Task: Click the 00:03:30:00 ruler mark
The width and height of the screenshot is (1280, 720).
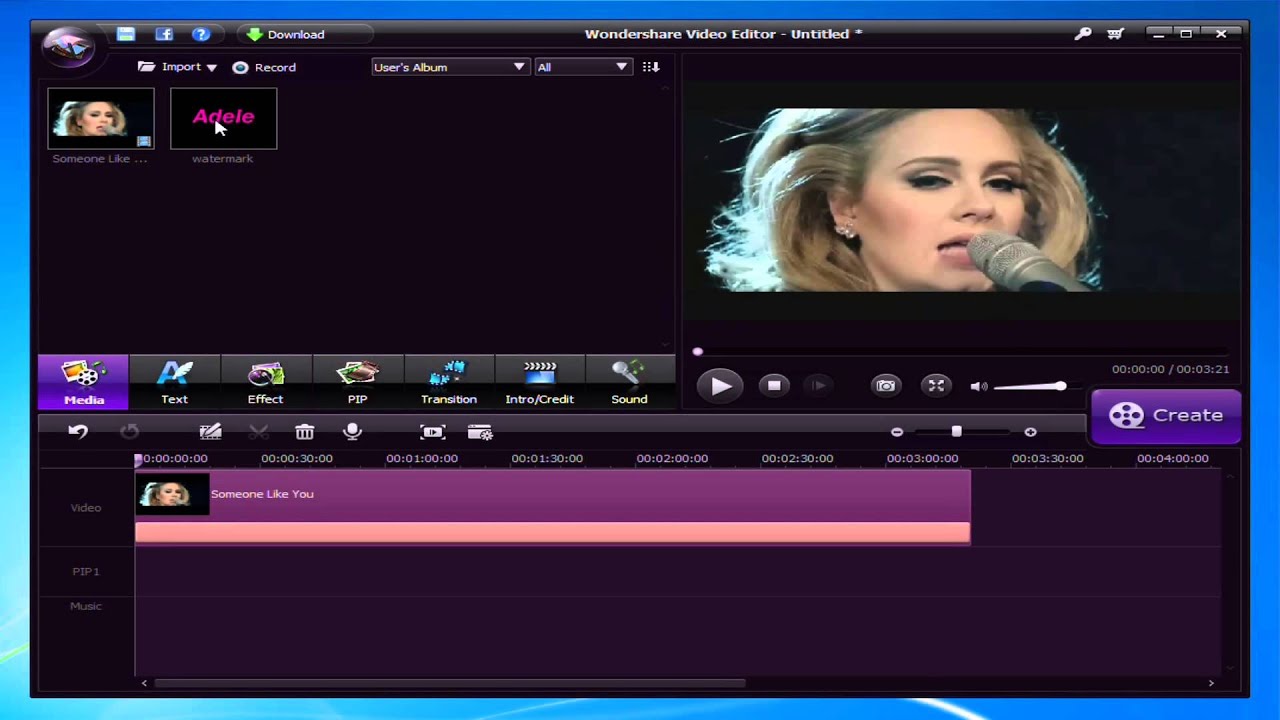Action: [1047, 458]
